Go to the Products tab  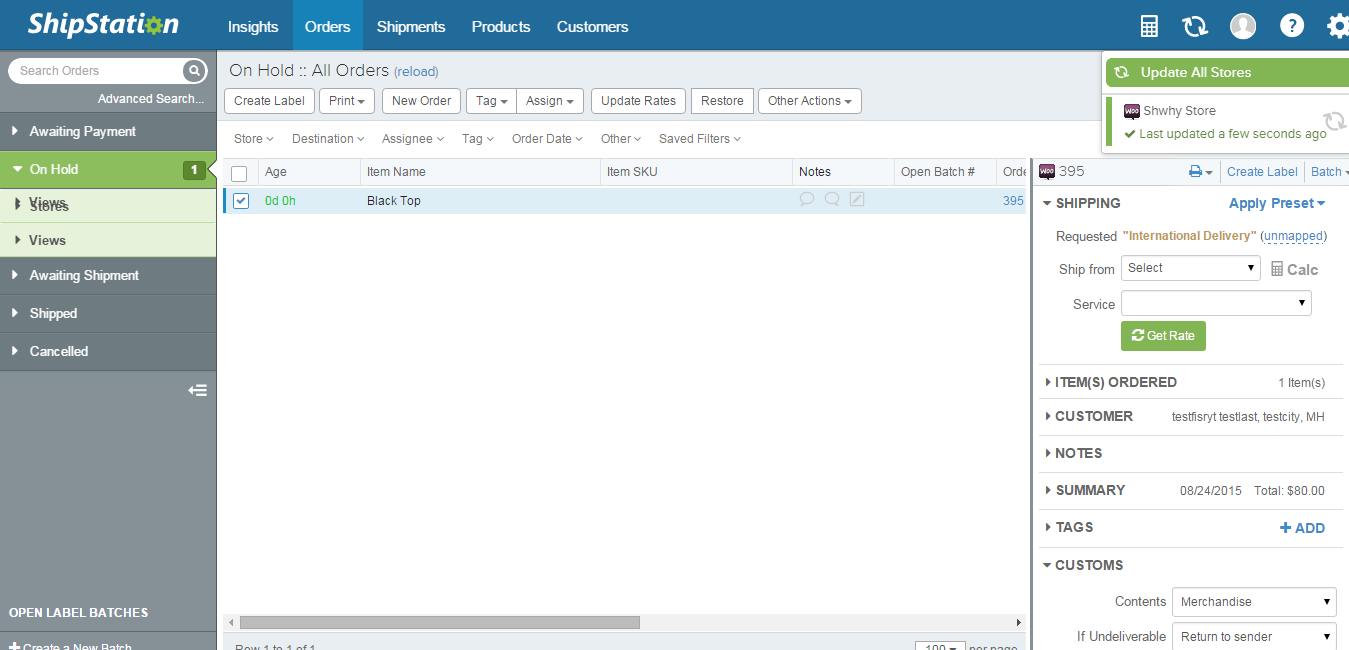pos(501,26)
